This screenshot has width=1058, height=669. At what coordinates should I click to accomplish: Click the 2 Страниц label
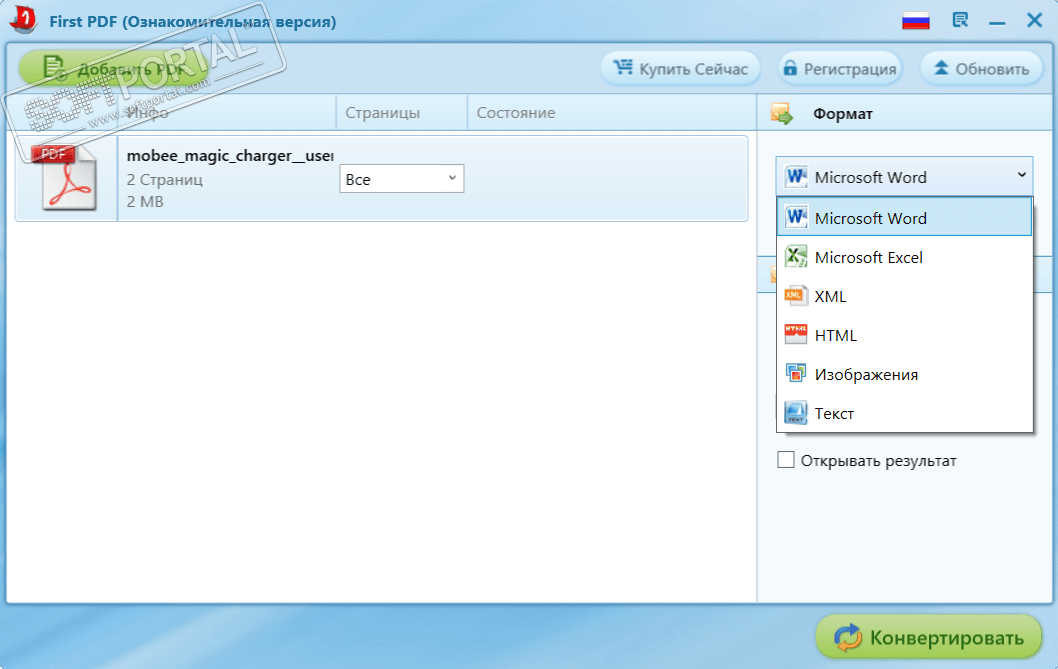coord(165,180)
